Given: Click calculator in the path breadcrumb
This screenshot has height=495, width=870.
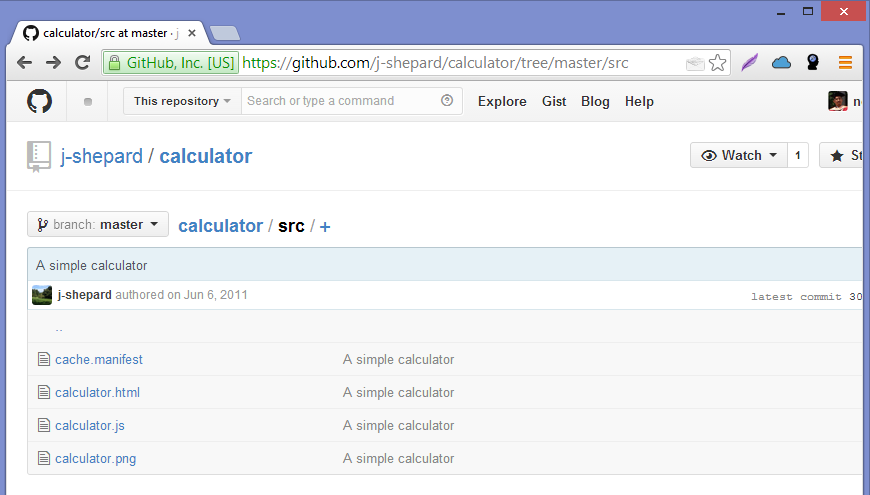Looking at the screenshot, I should tap(220, 226).
